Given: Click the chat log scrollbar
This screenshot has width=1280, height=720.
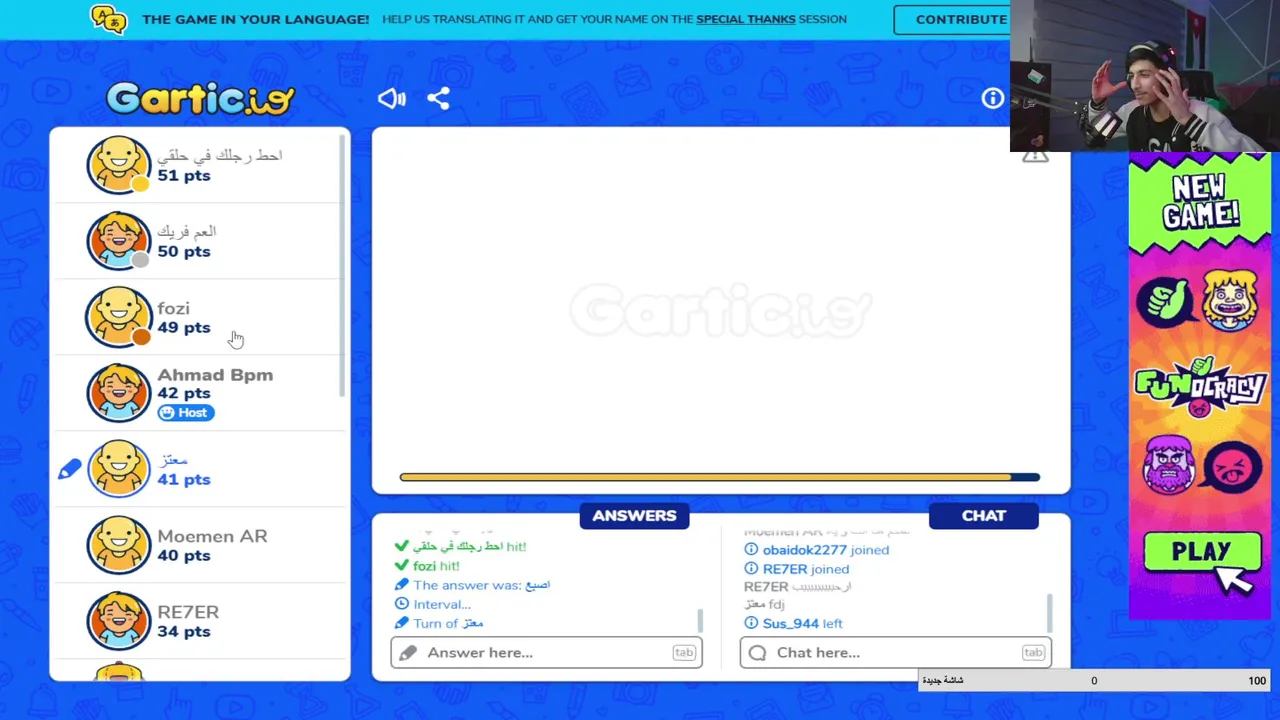Looking at the screenshot, I should 1049,613.
